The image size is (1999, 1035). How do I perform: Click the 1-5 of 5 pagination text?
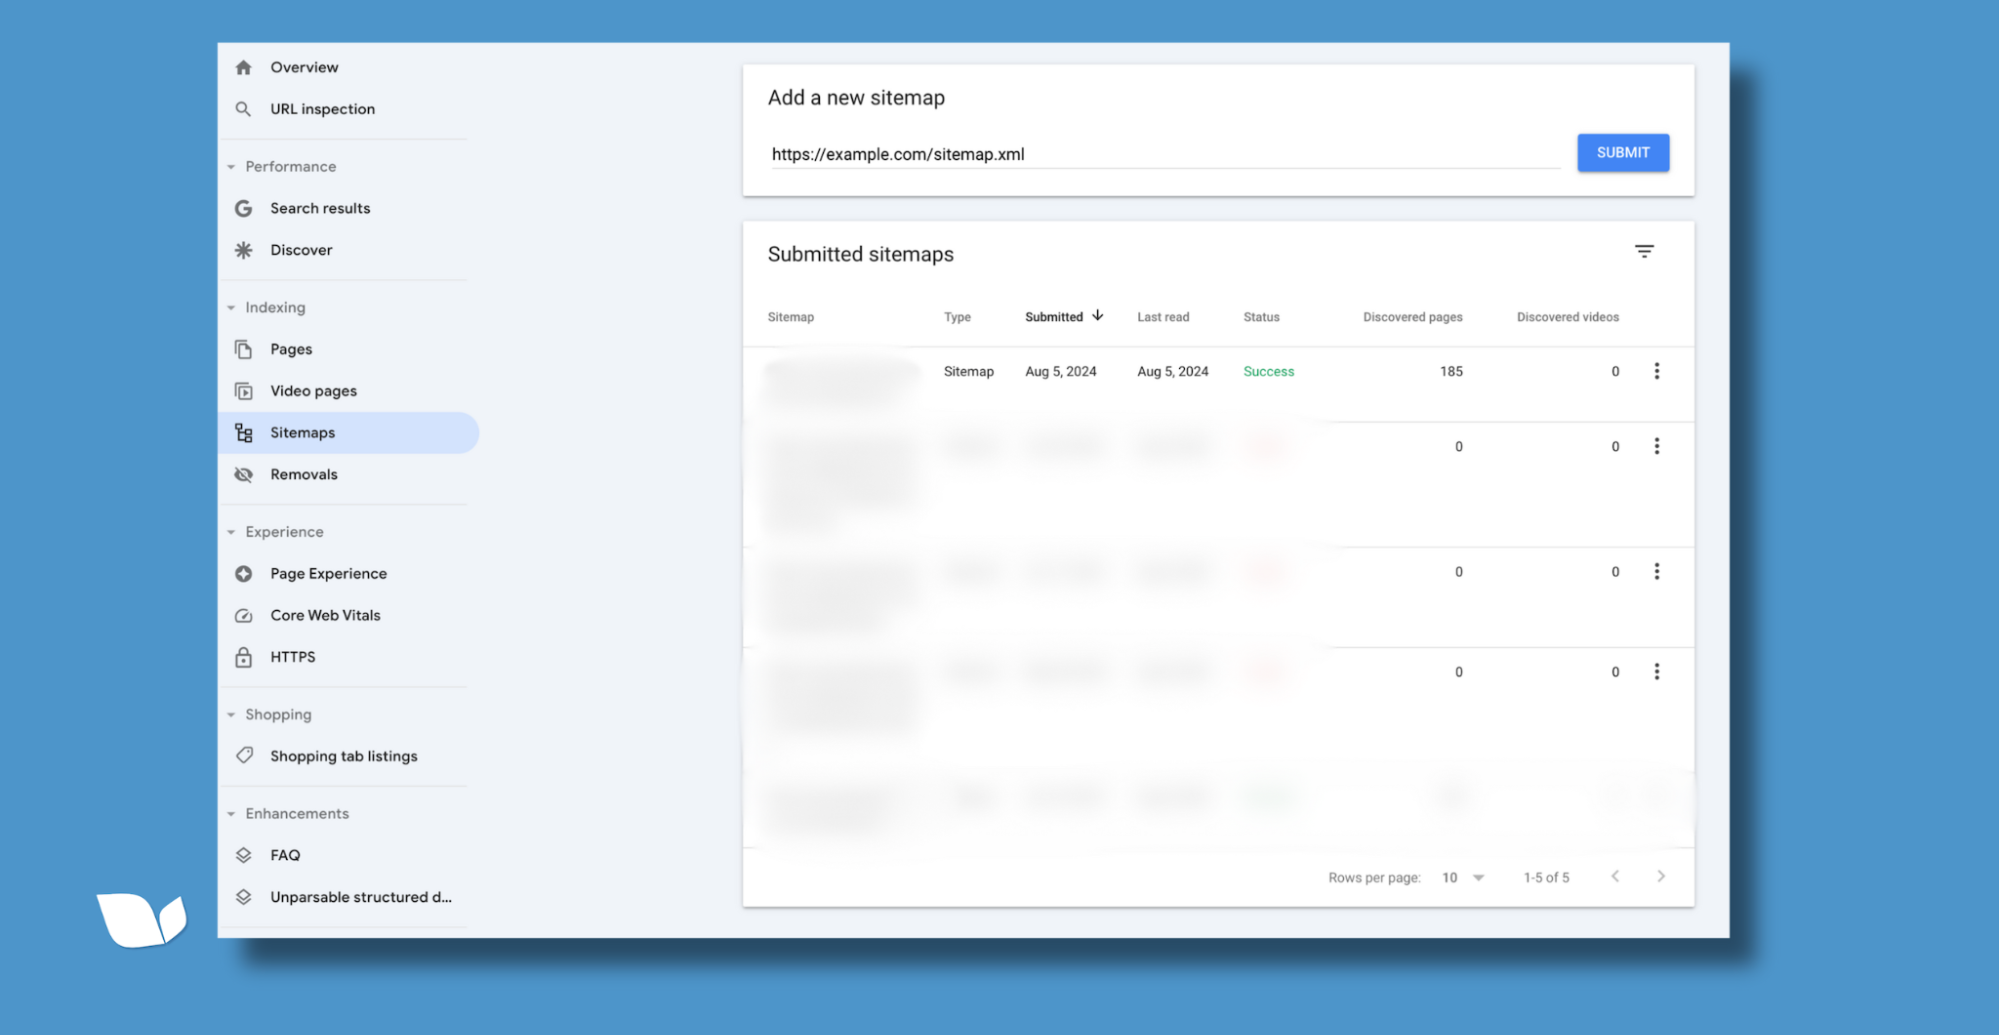[x=1546, y=878]
